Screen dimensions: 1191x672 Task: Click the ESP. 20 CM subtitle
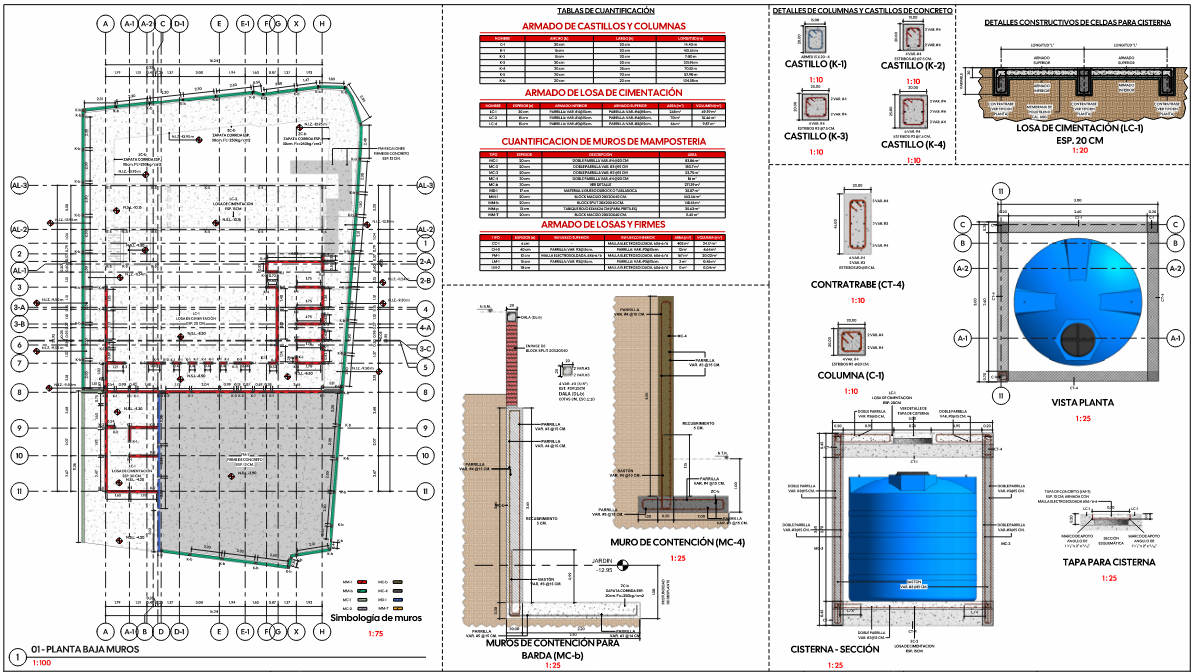click(x=1079, y=140)
